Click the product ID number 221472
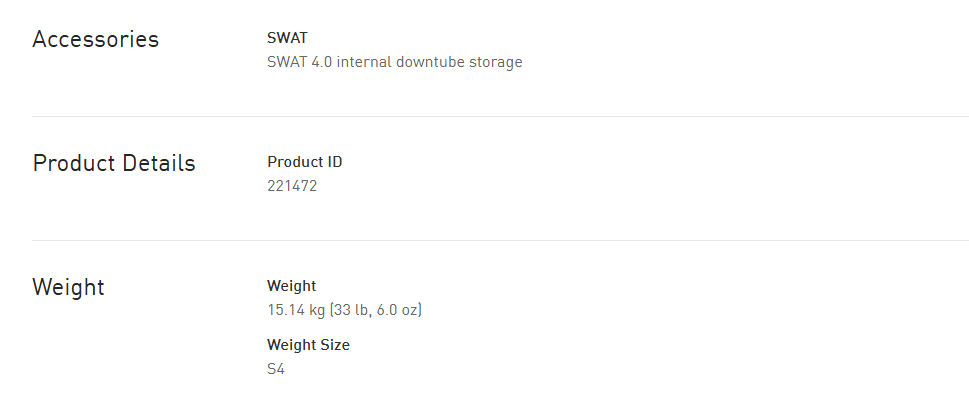Screen dimensions: 969x410 click(291, 186)
